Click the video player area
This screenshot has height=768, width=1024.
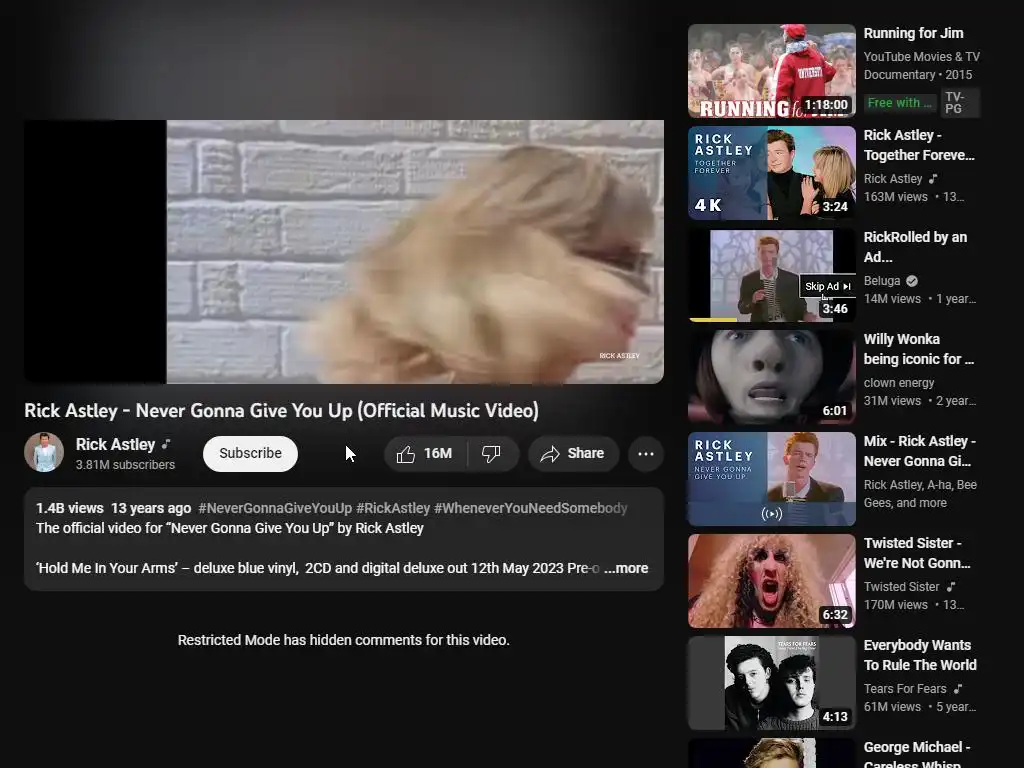pos(344,251)
